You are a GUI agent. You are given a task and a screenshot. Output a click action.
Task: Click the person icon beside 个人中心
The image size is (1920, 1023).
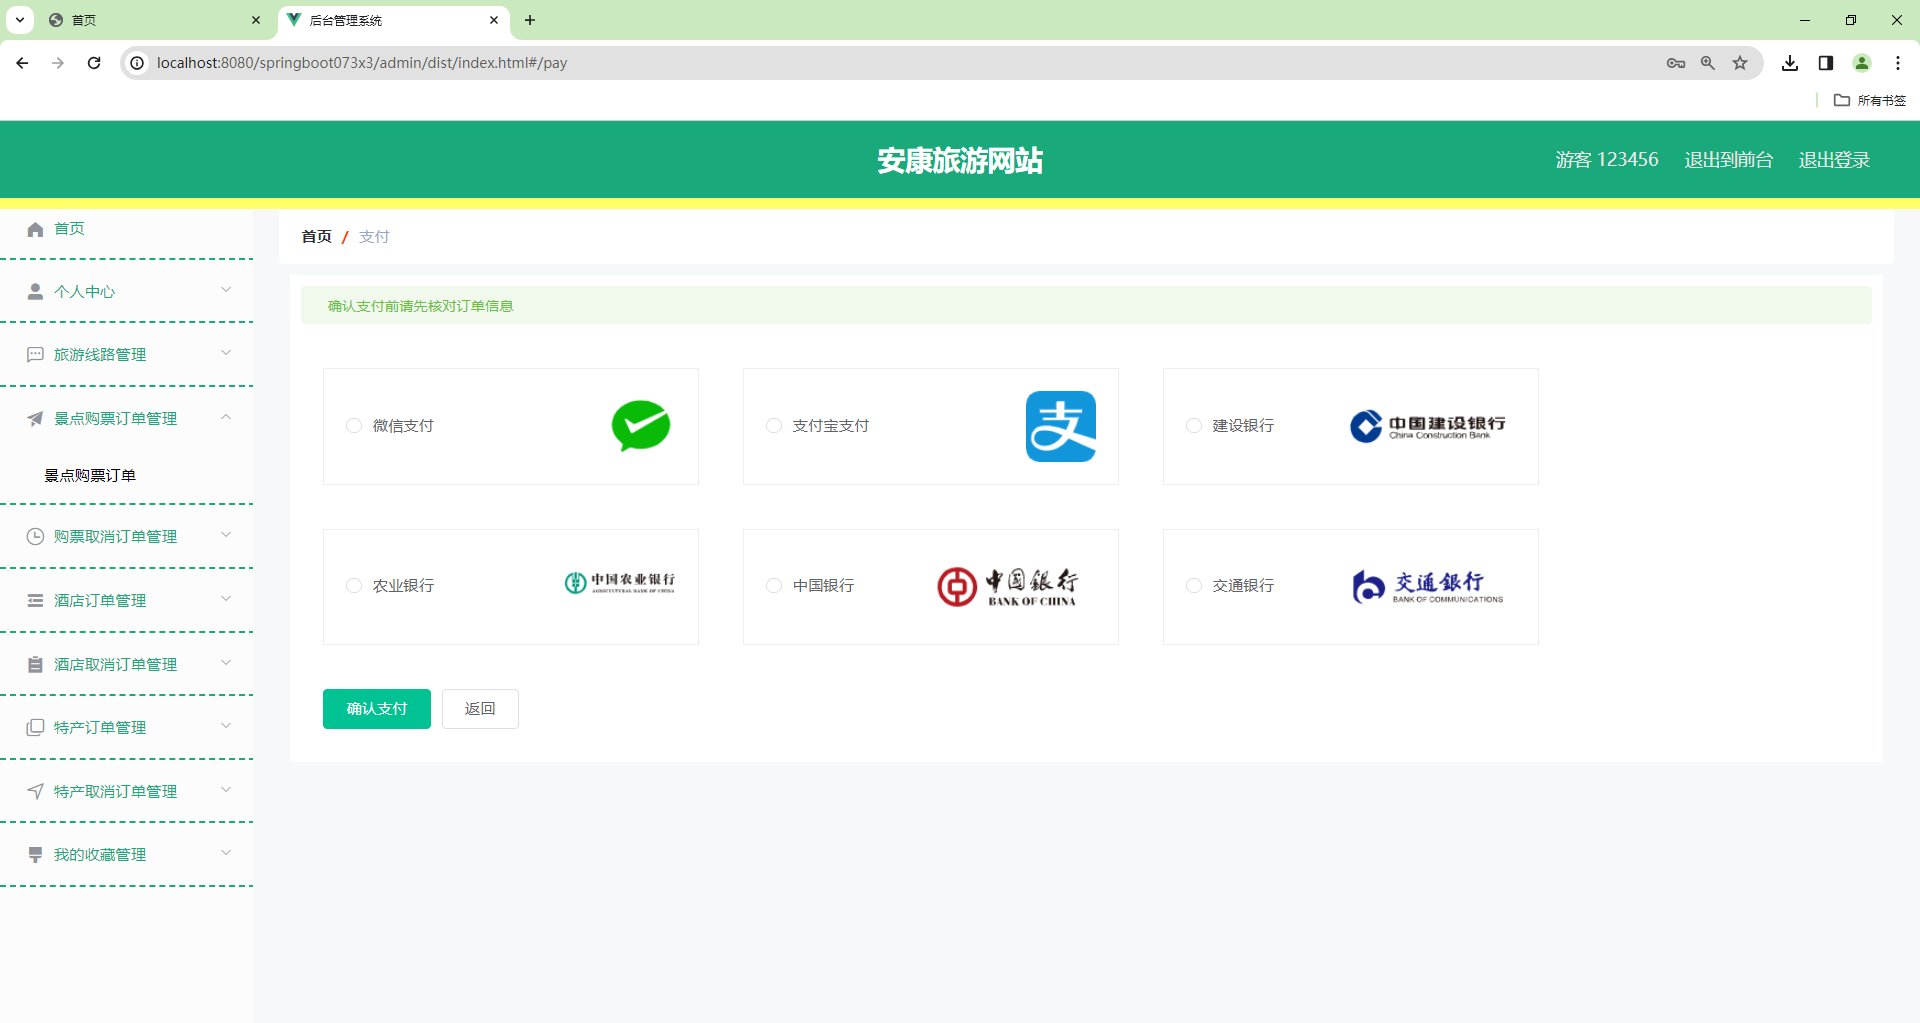(35, 291)
